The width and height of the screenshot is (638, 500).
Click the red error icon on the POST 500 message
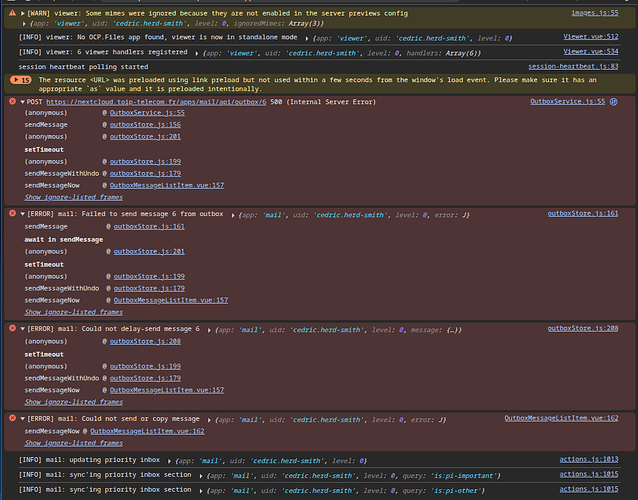click(13, 101)
